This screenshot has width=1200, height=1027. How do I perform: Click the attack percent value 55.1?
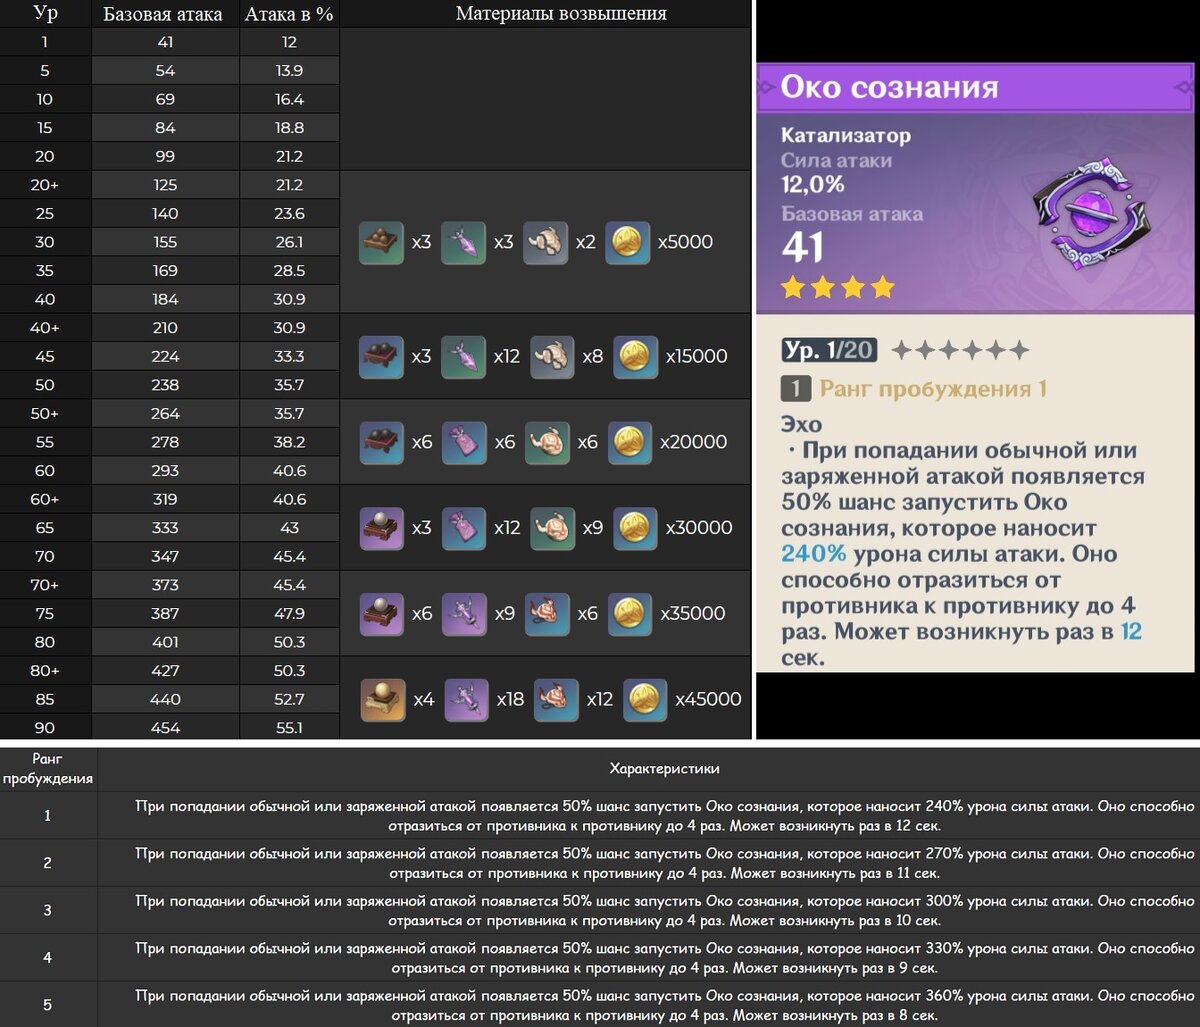[289, 728]
